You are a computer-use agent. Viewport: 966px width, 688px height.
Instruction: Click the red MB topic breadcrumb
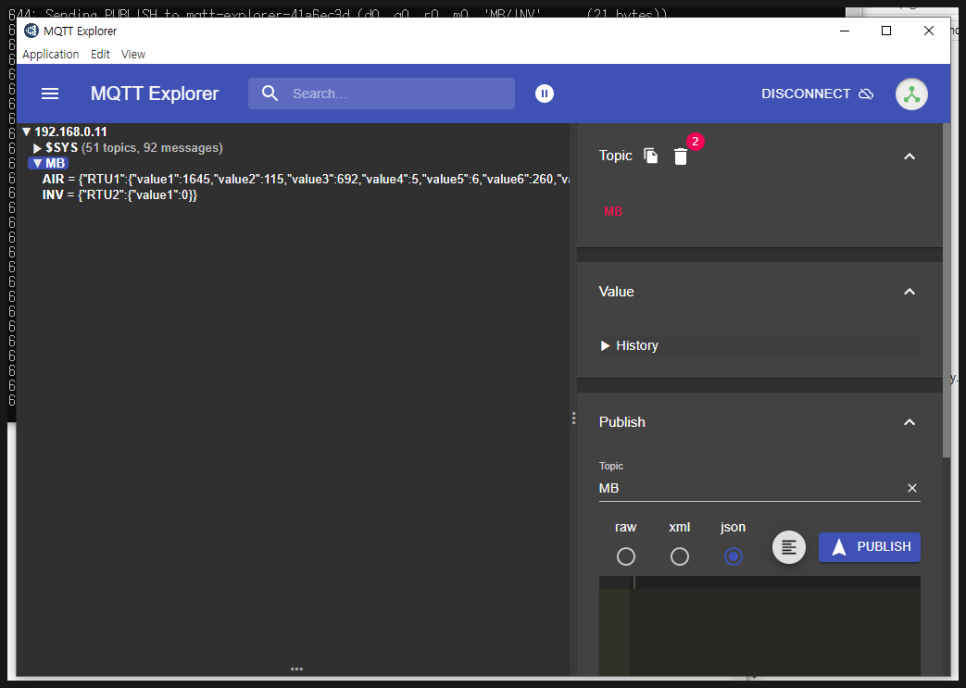pyautogui.click(x=613, y=211)
